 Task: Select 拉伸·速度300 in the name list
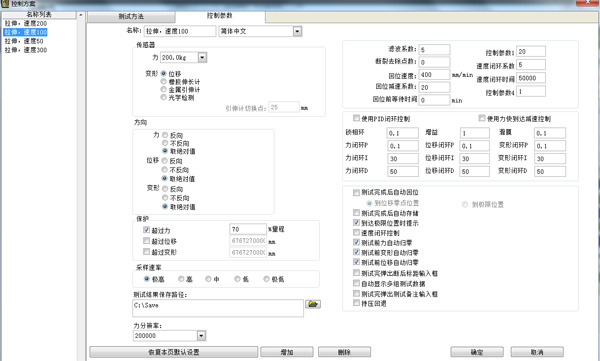click(x=26, y=50)
